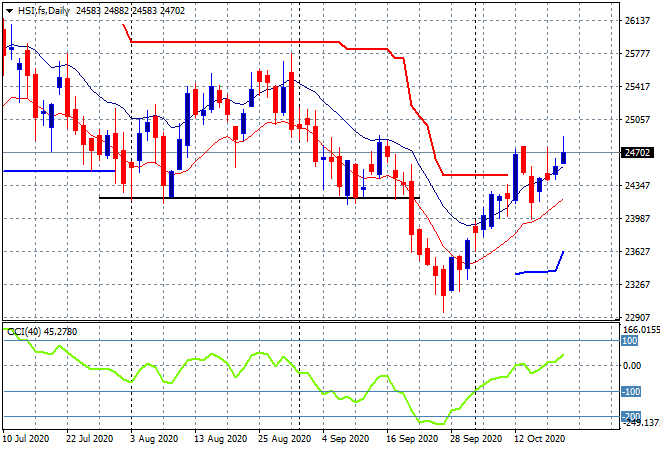Click the 16 Sep 2020 date label
Viewport: 660px width, 450px height.
(412, 439)
